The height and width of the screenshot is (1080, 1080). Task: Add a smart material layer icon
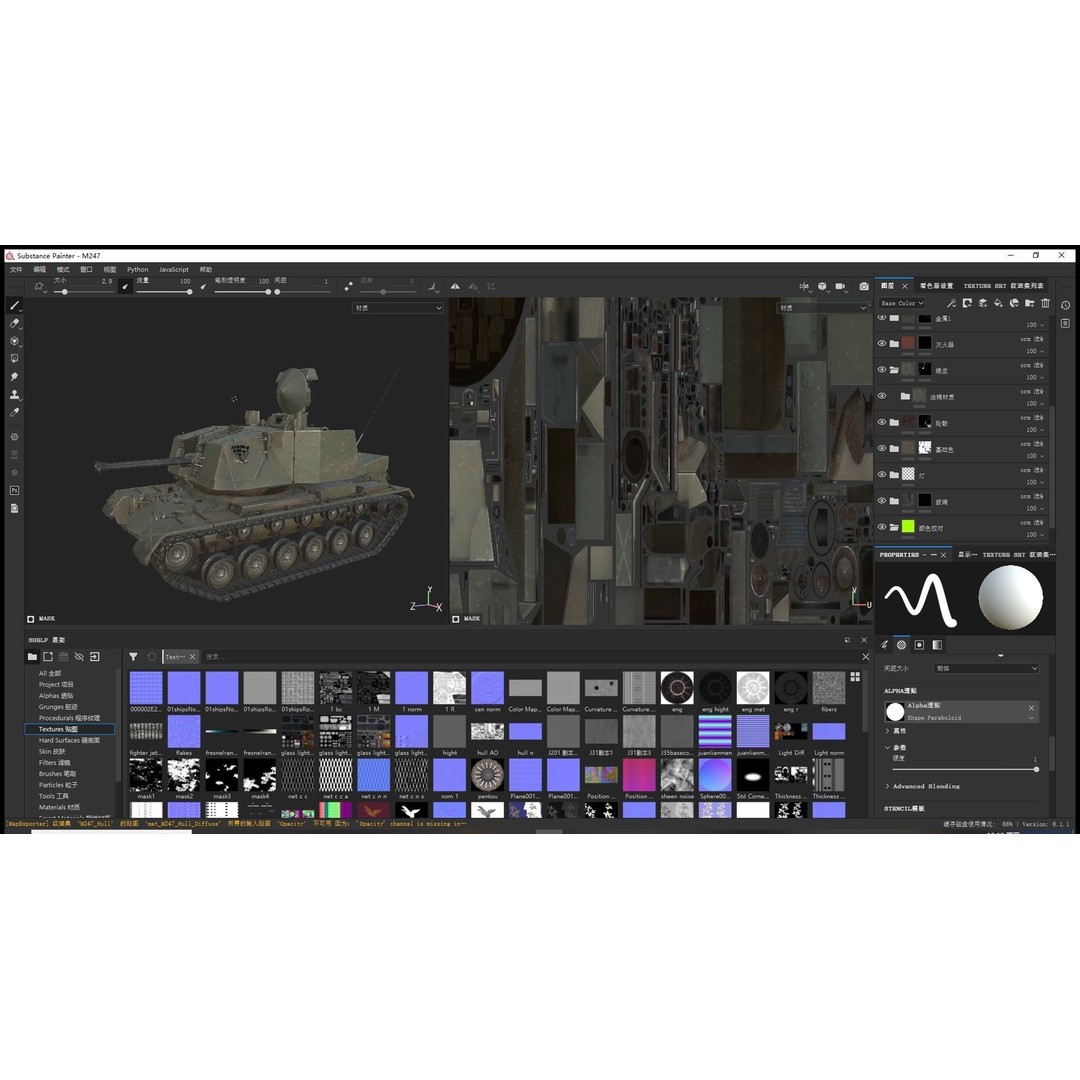[x=1014, y=303]
